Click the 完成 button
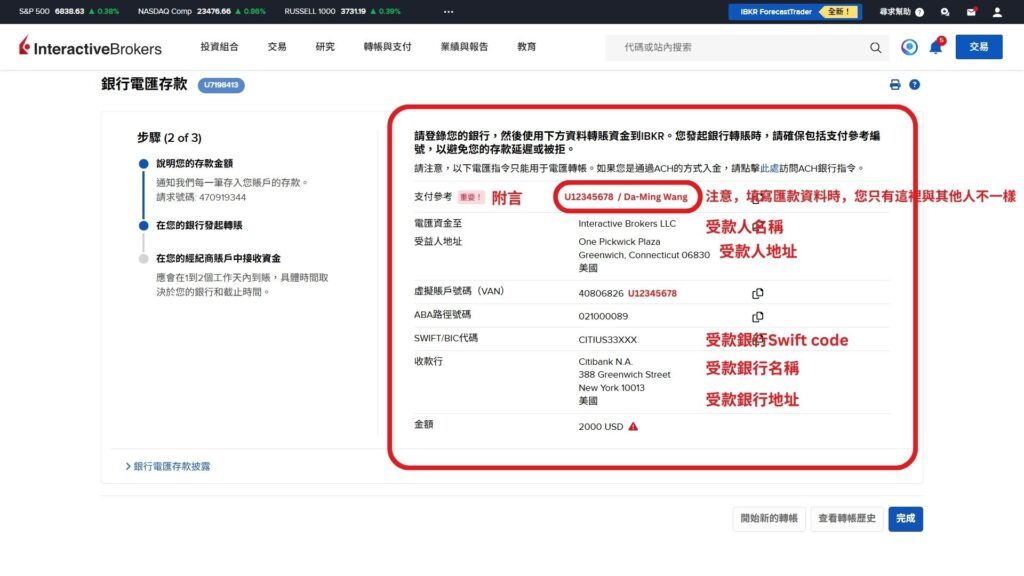The image size is (1024, 576). pyautogui.click(x=905, y=519)
